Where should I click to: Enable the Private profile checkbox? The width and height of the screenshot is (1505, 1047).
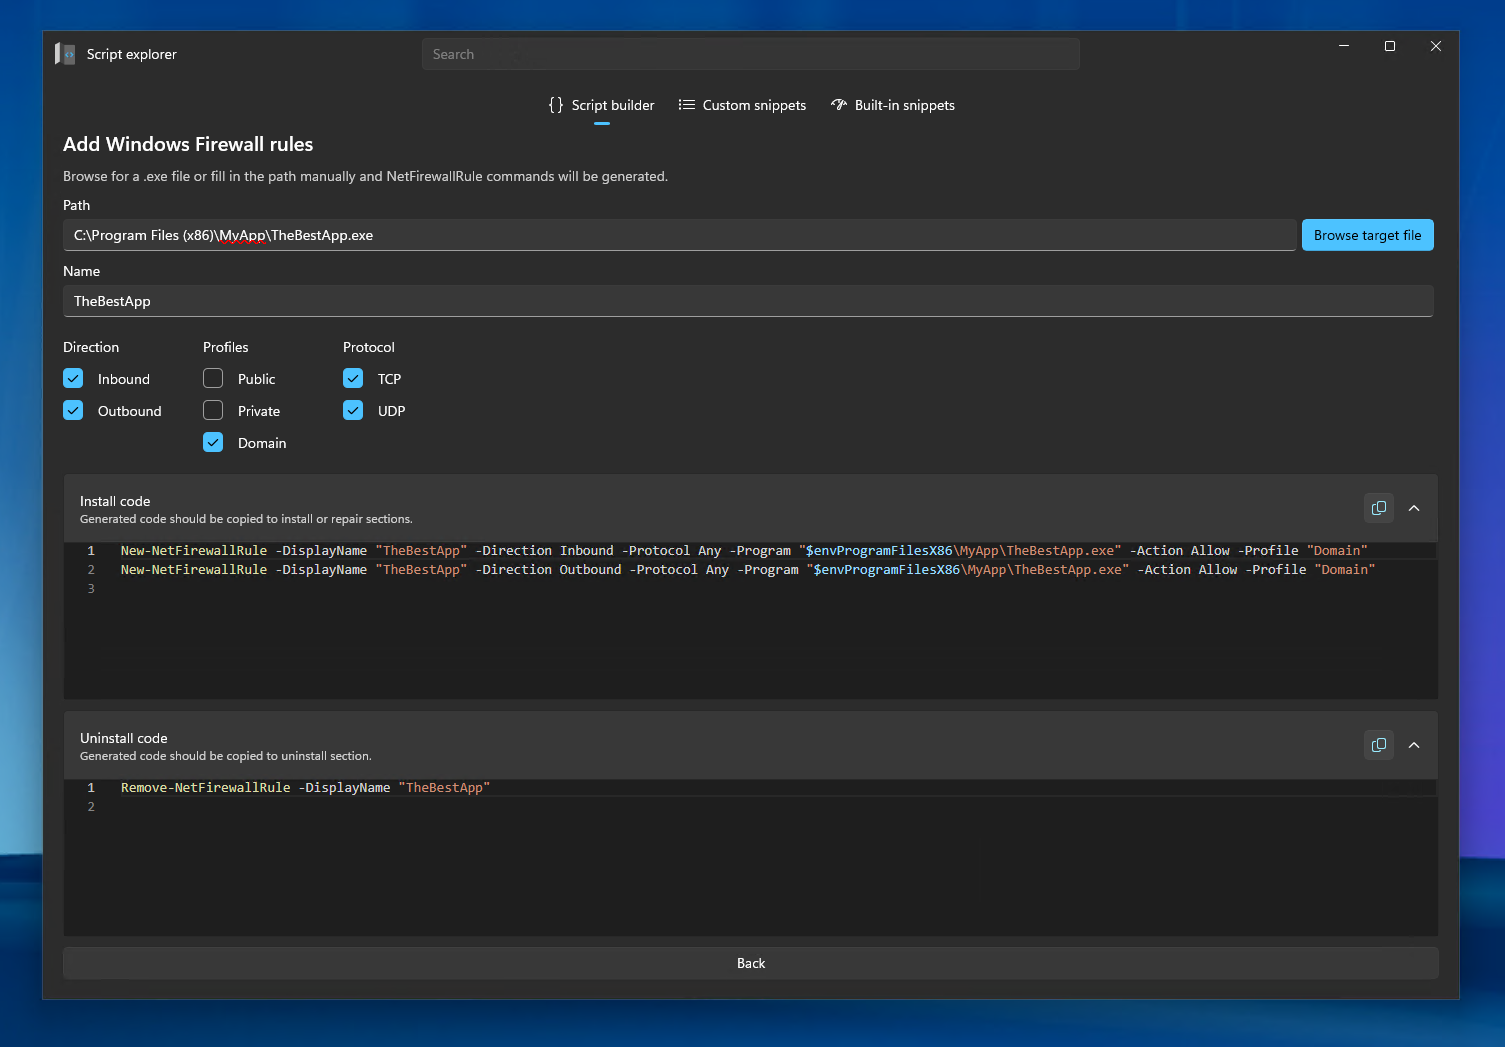pyautogui.click(x=213, y=410)
